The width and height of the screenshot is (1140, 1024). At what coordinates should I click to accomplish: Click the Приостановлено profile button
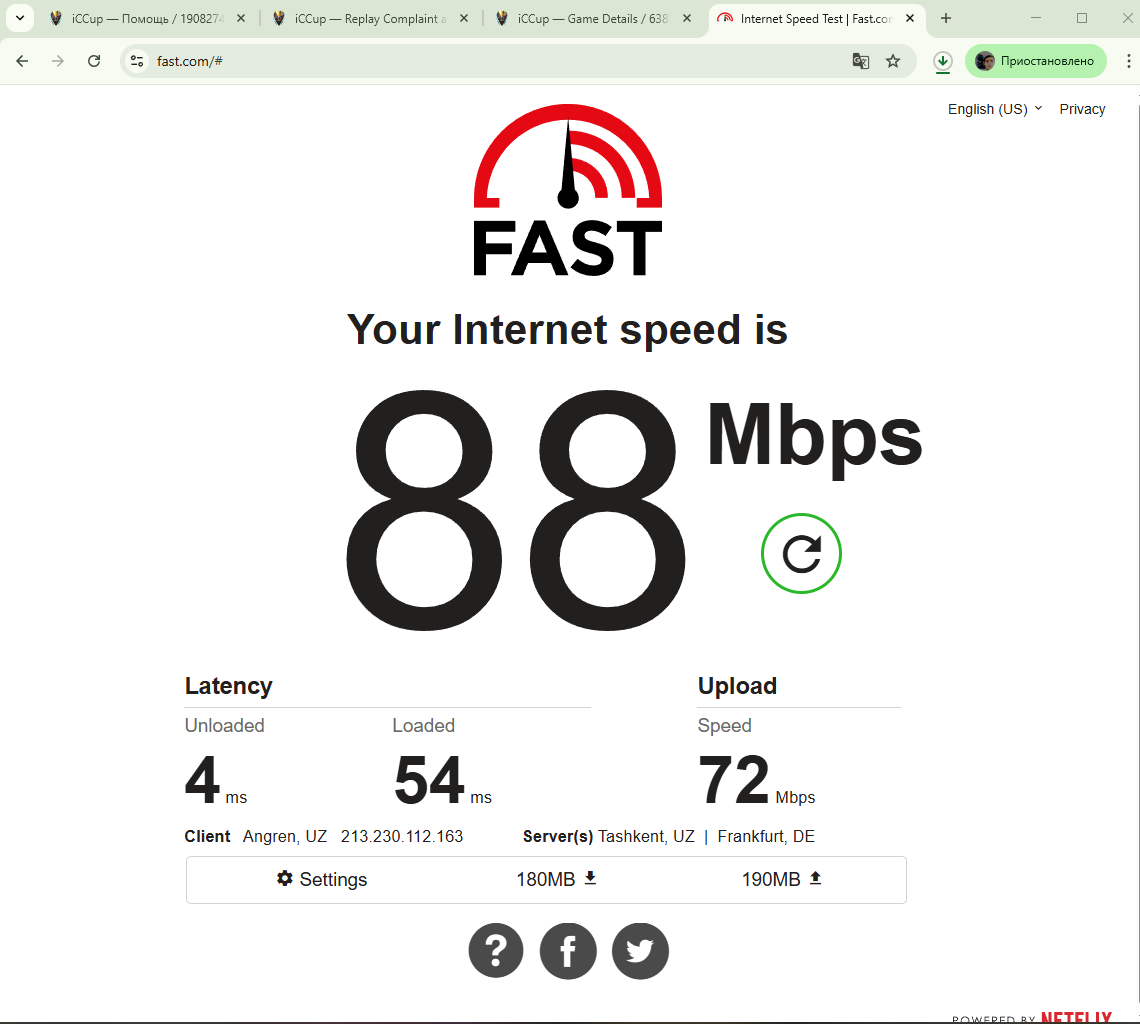[1035, 61]
